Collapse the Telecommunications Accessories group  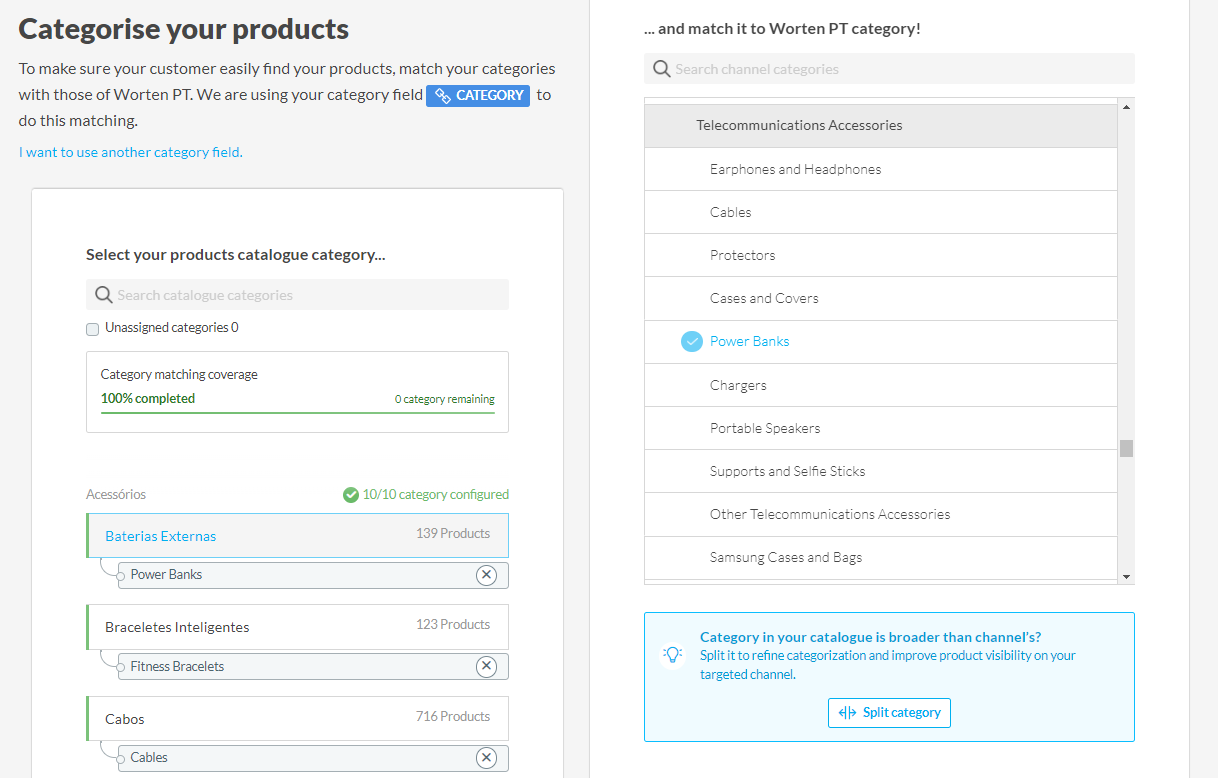click(x=799, y=126)
